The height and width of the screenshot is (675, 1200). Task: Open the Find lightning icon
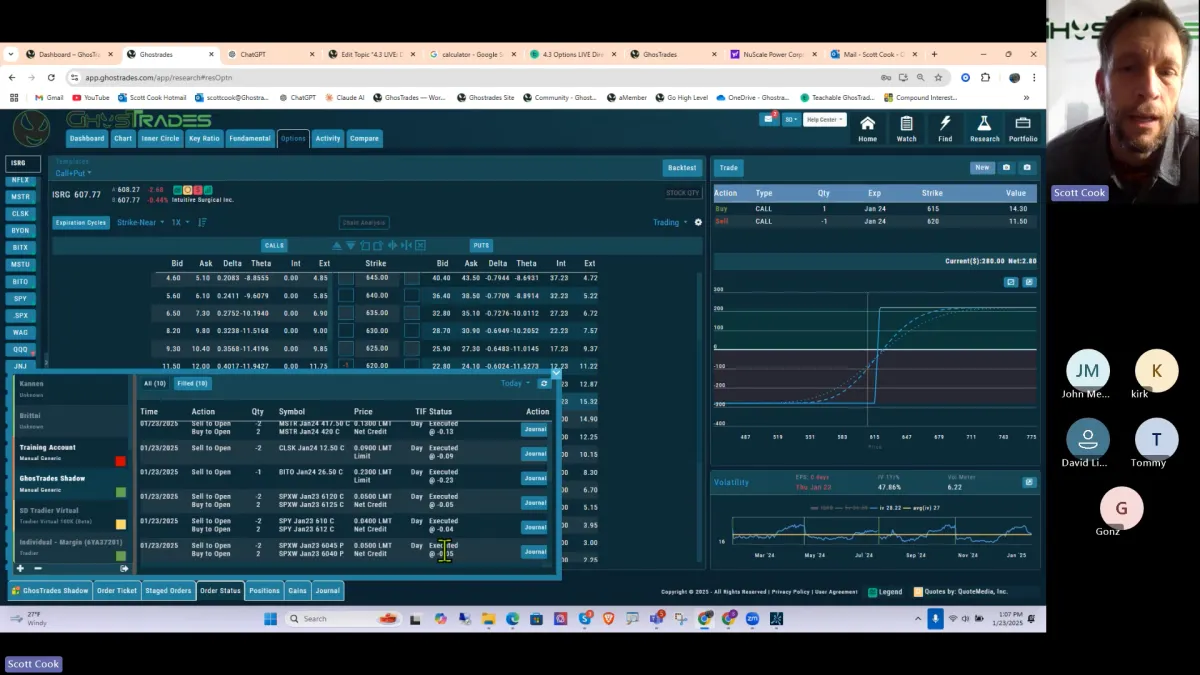click(x=945, y=128)
